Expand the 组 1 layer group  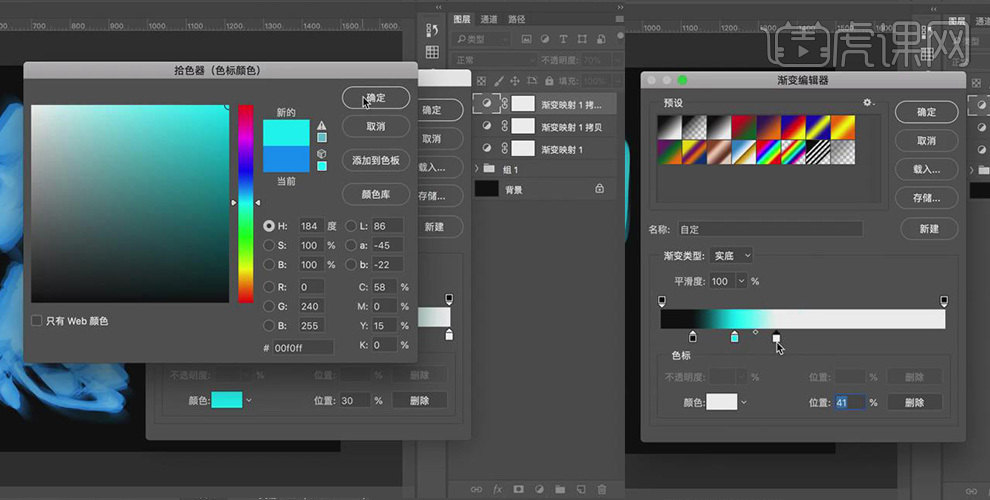click(477, 169)
